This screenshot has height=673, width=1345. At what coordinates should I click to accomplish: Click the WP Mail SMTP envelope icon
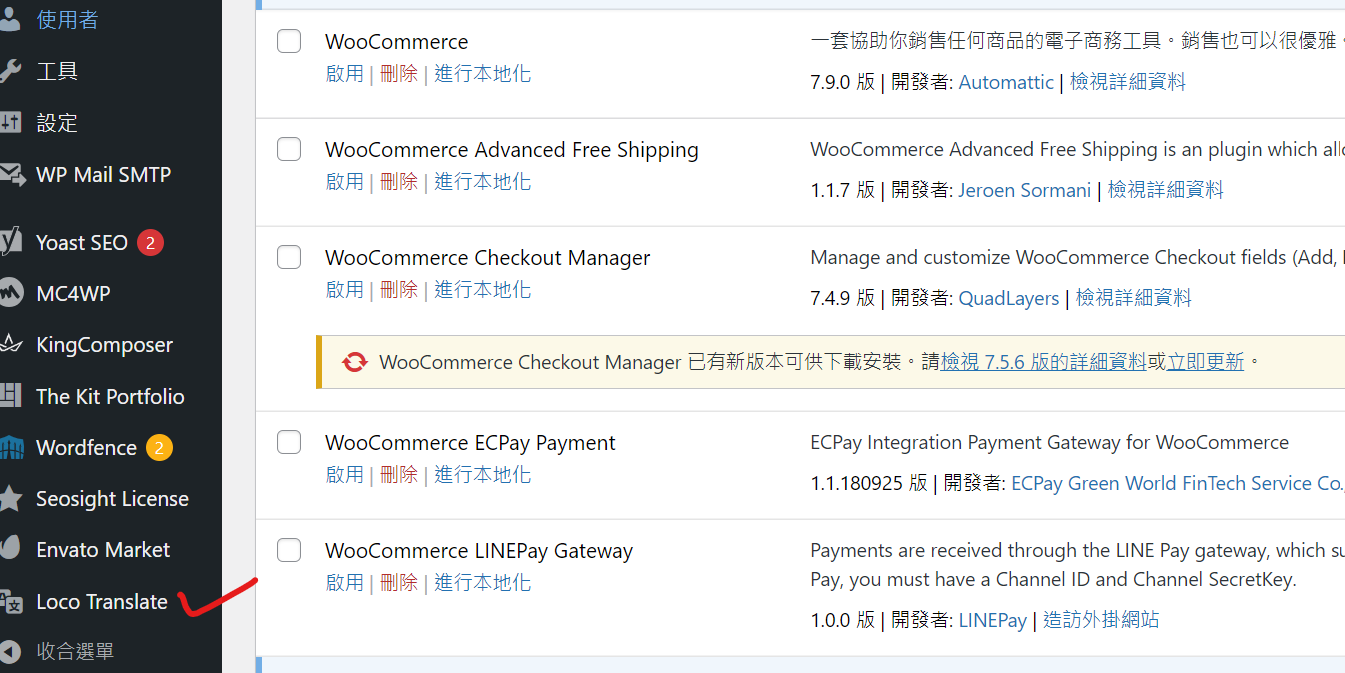coord(11,174)
